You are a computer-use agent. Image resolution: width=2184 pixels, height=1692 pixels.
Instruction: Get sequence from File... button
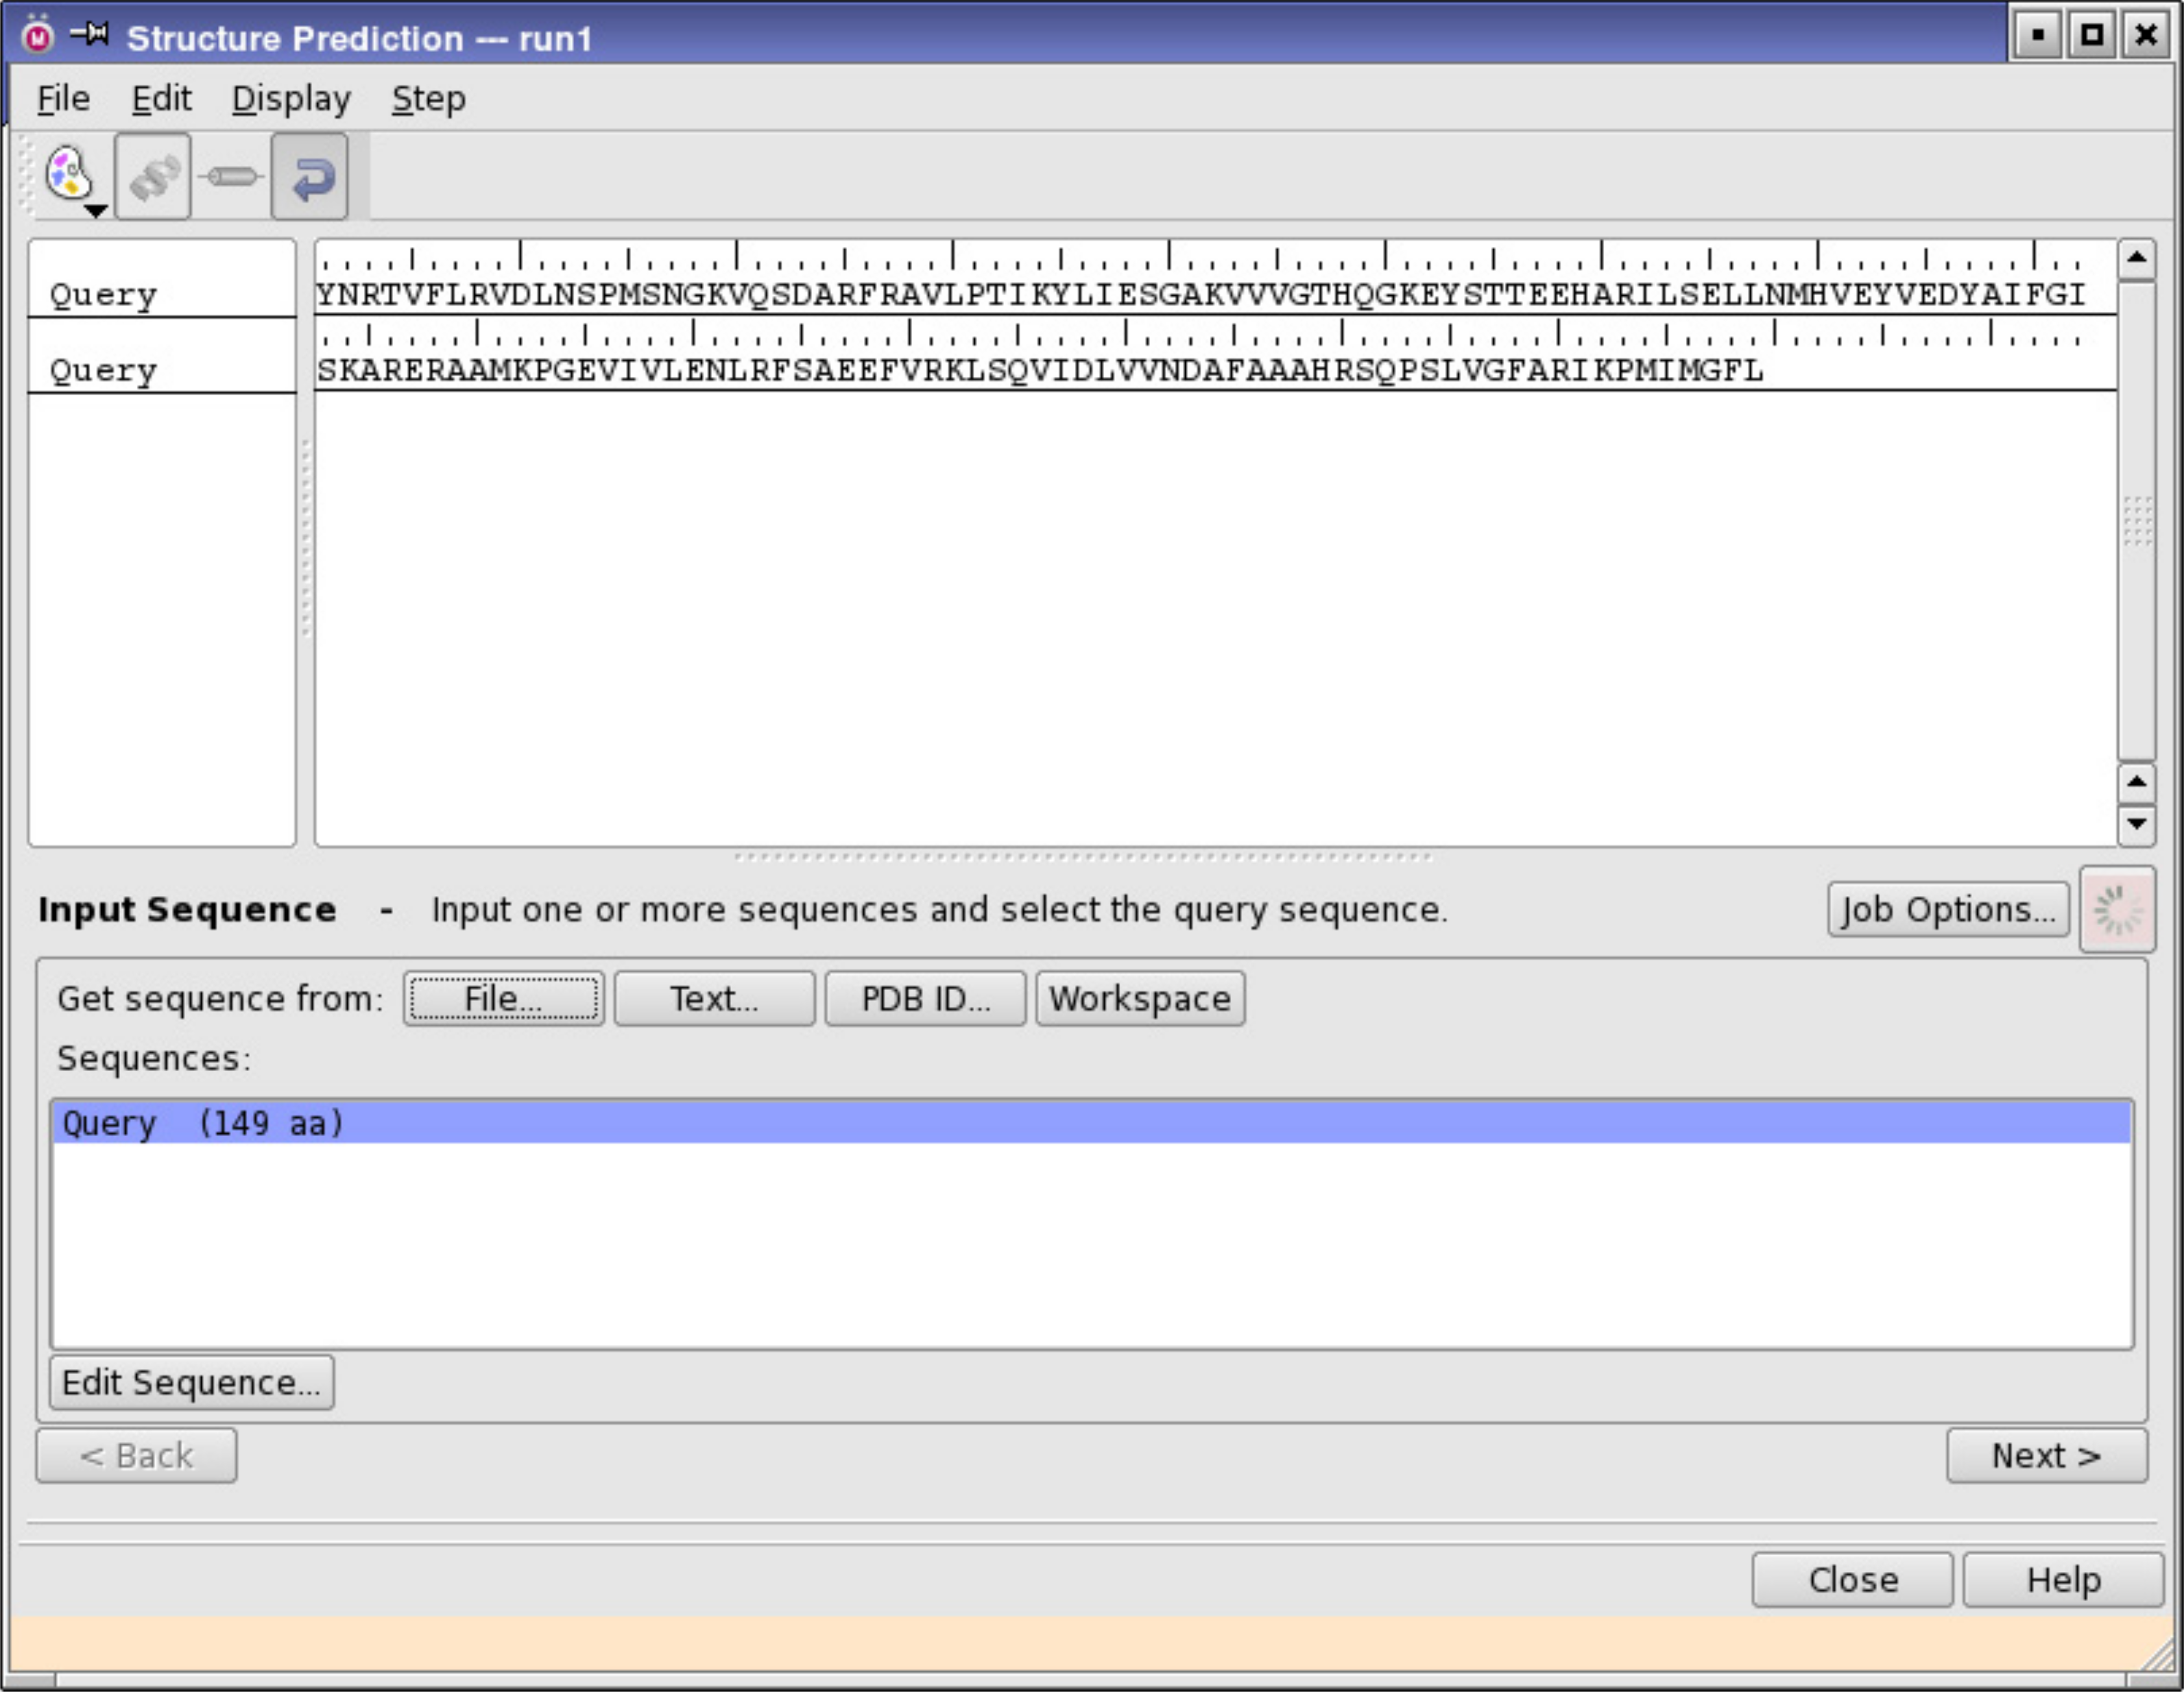[x=503, y=998]
